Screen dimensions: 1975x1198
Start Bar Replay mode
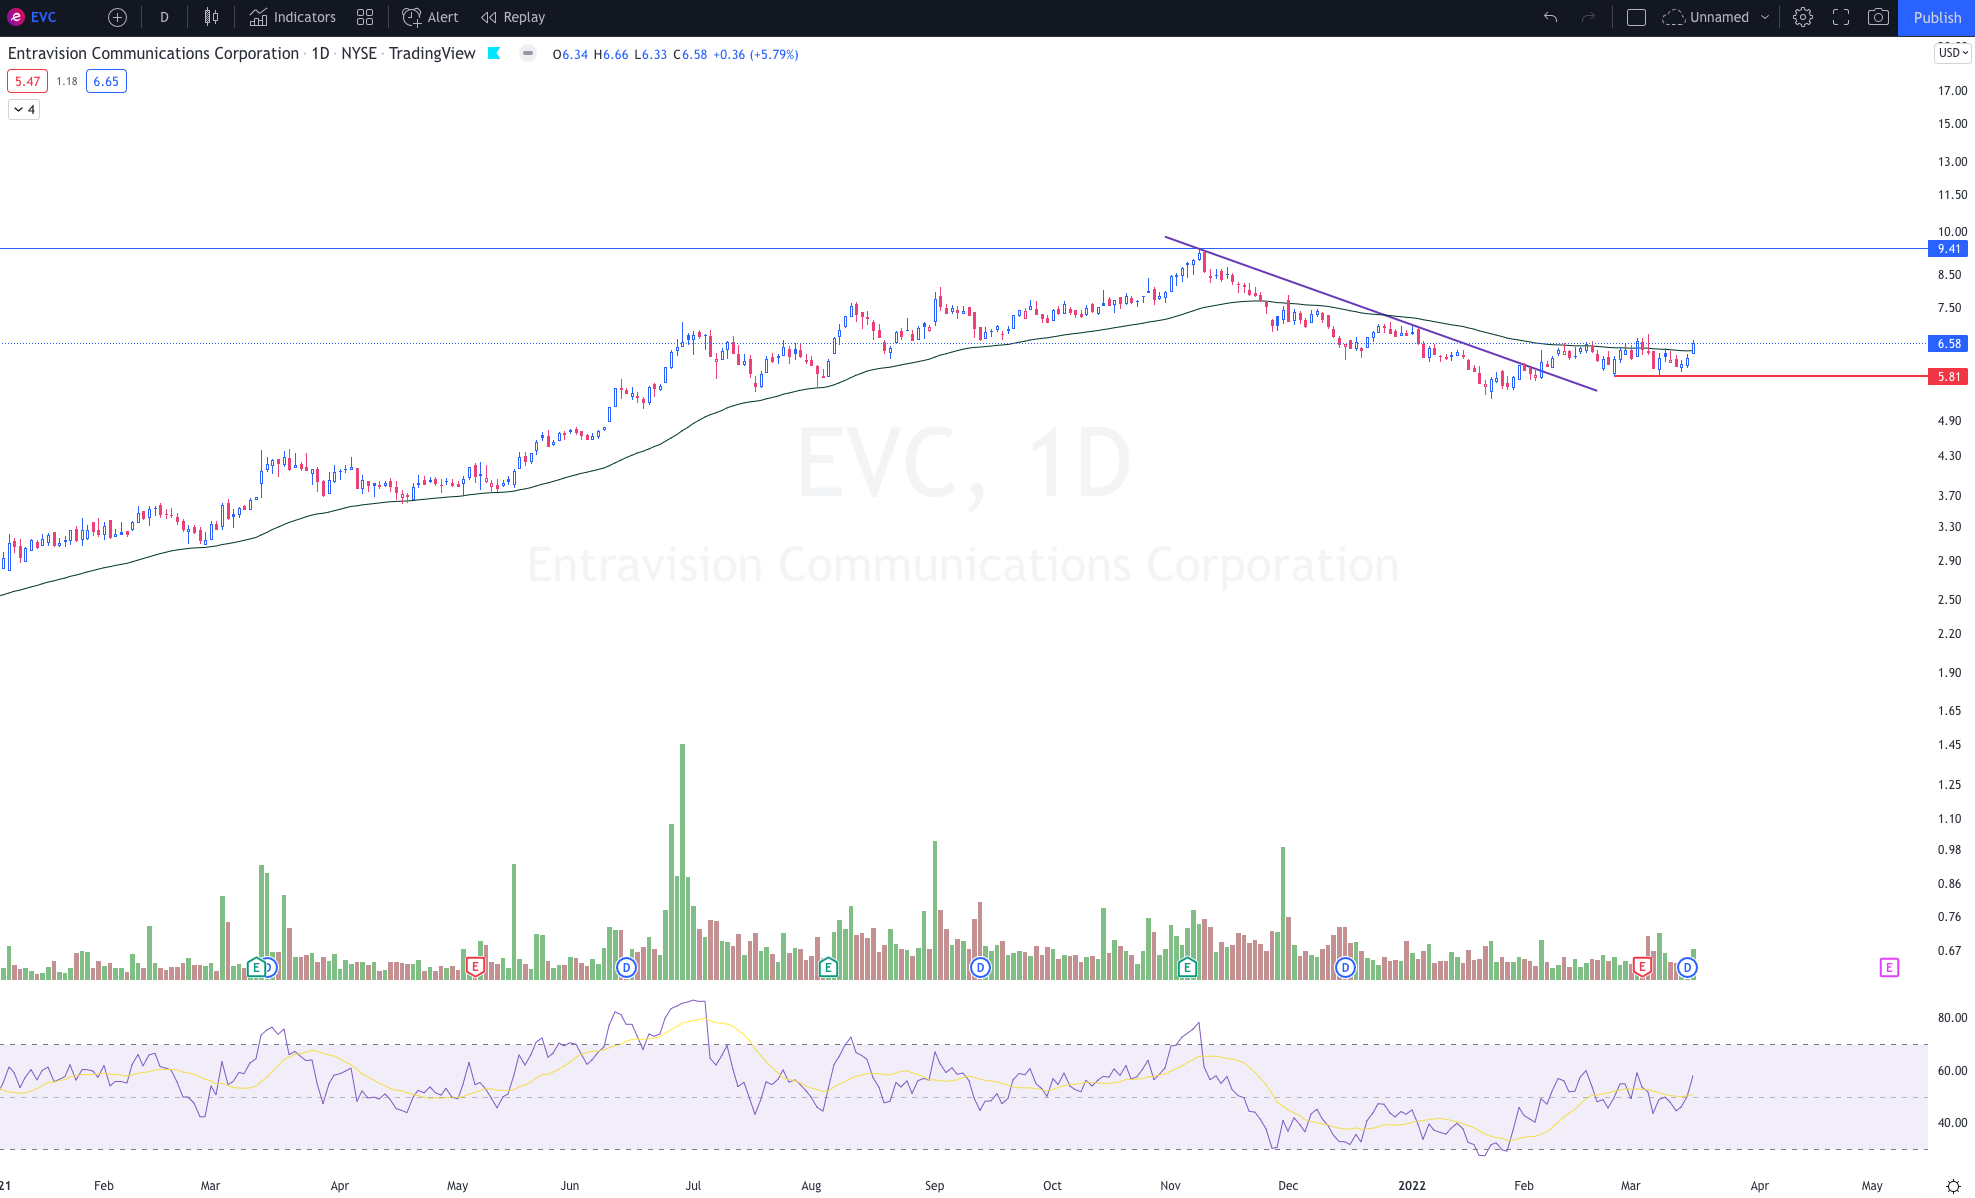[x=513, y=17]
